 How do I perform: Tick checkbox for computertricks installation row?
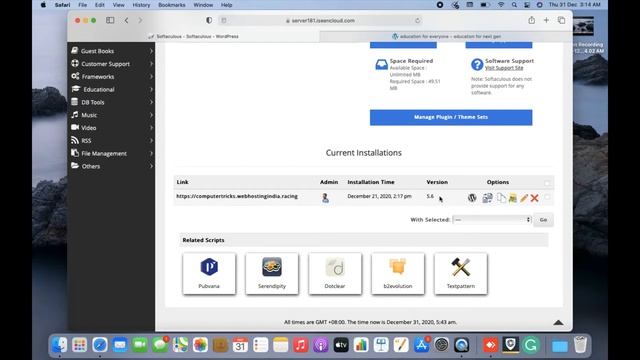point(547,197)
